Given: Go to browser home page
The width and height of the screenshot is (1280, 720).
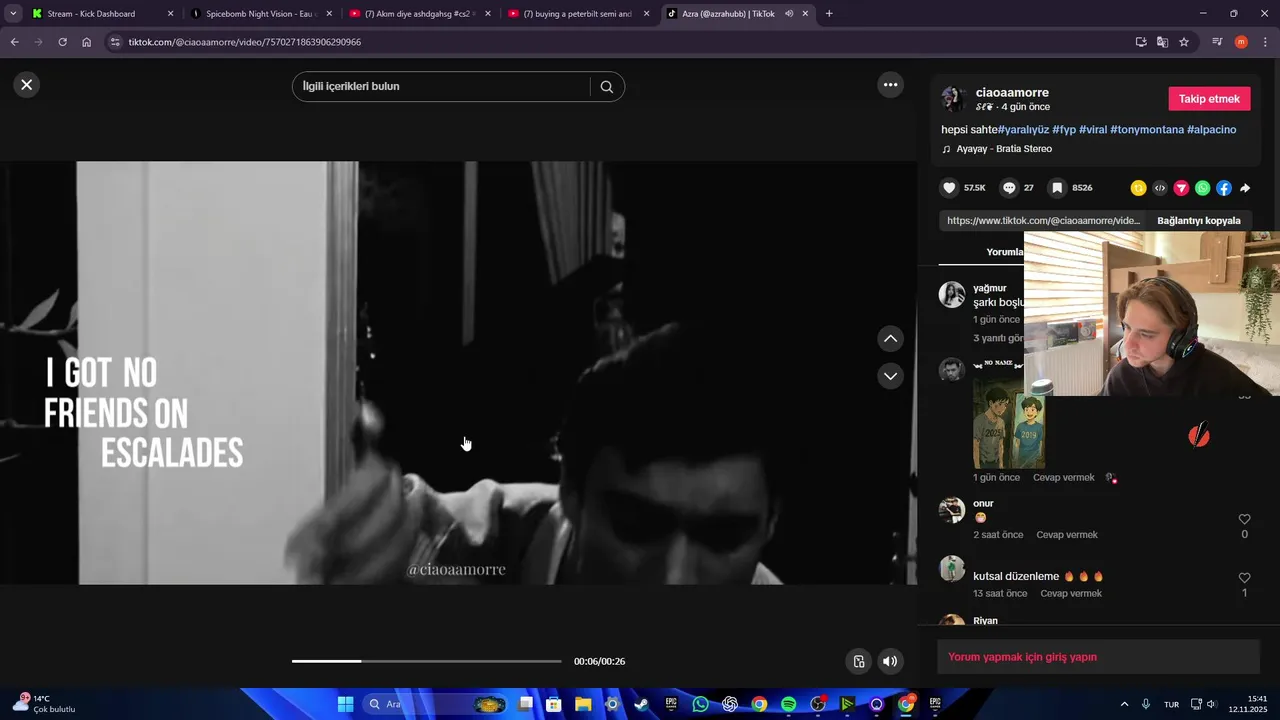Looking at the screenshot, I should (x=86, y=42).
